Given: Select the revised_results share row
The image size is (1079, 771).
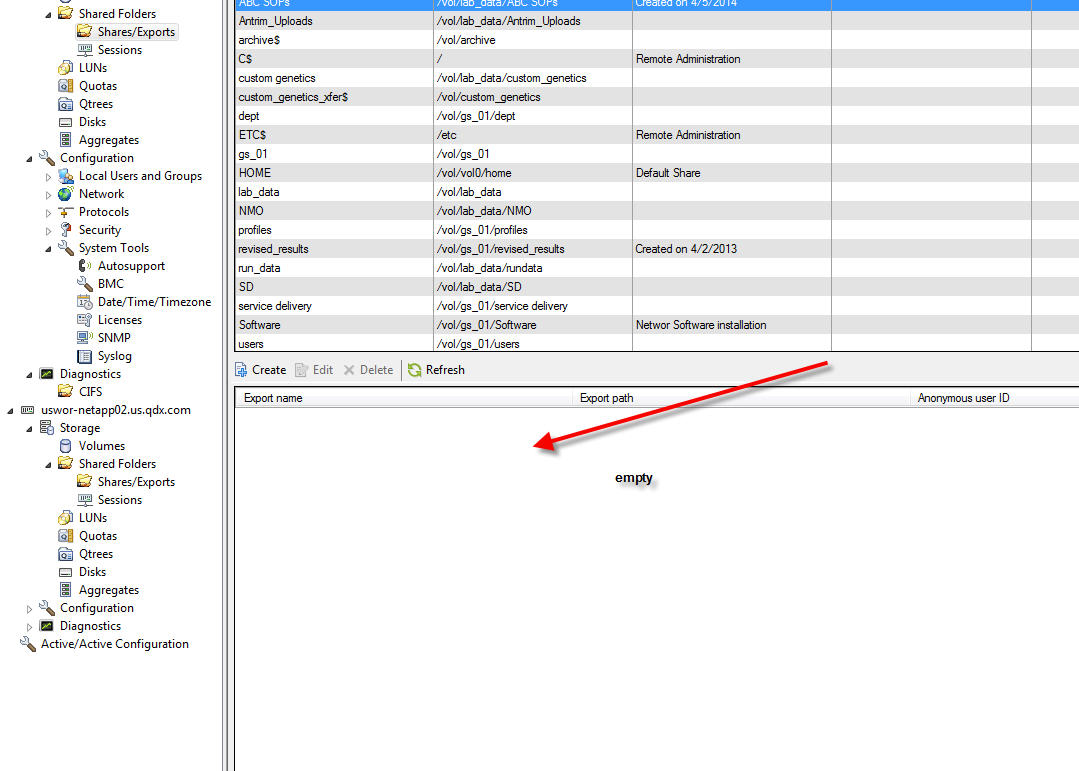Looking at the screenshot, I should click(273, 249).
